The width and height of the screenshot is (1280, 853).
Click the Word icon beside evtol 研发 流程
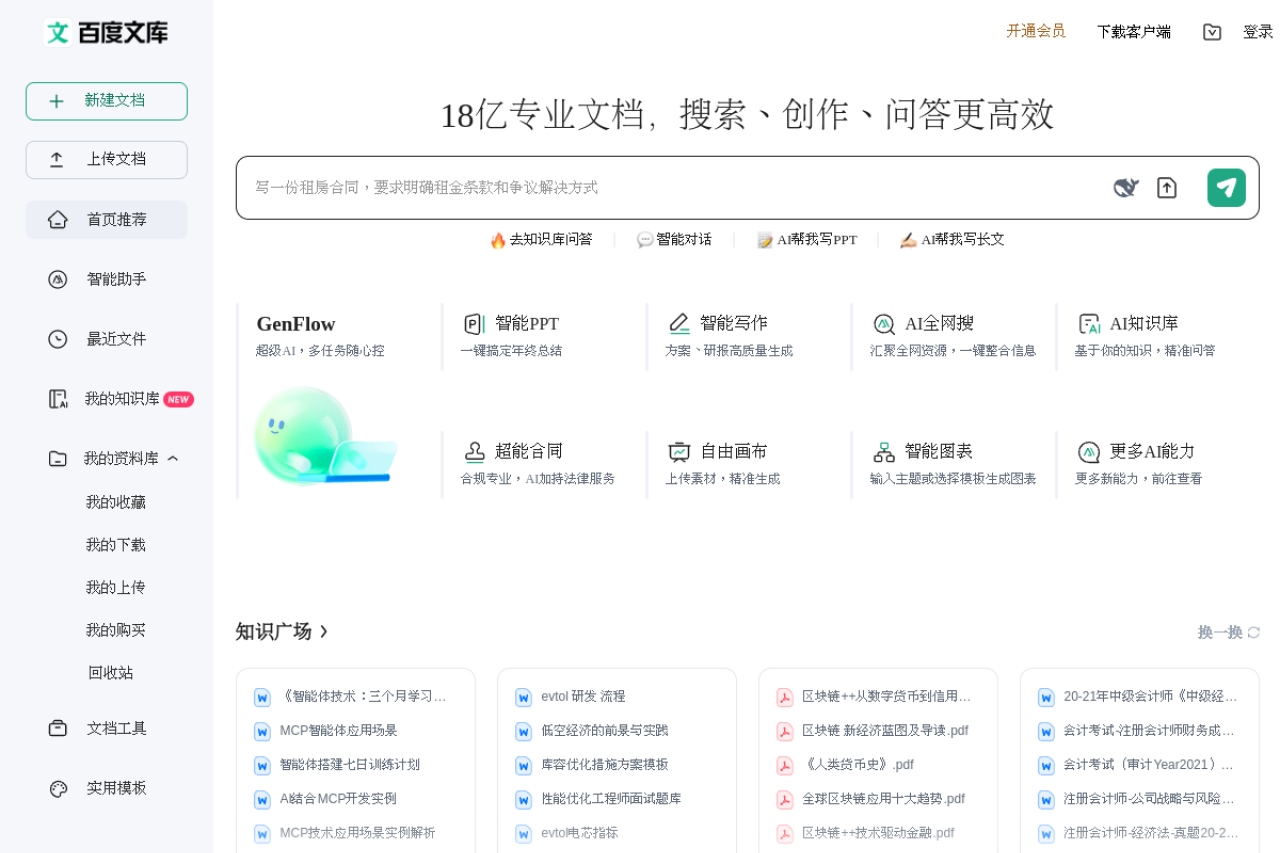click(x=523, y=697)
